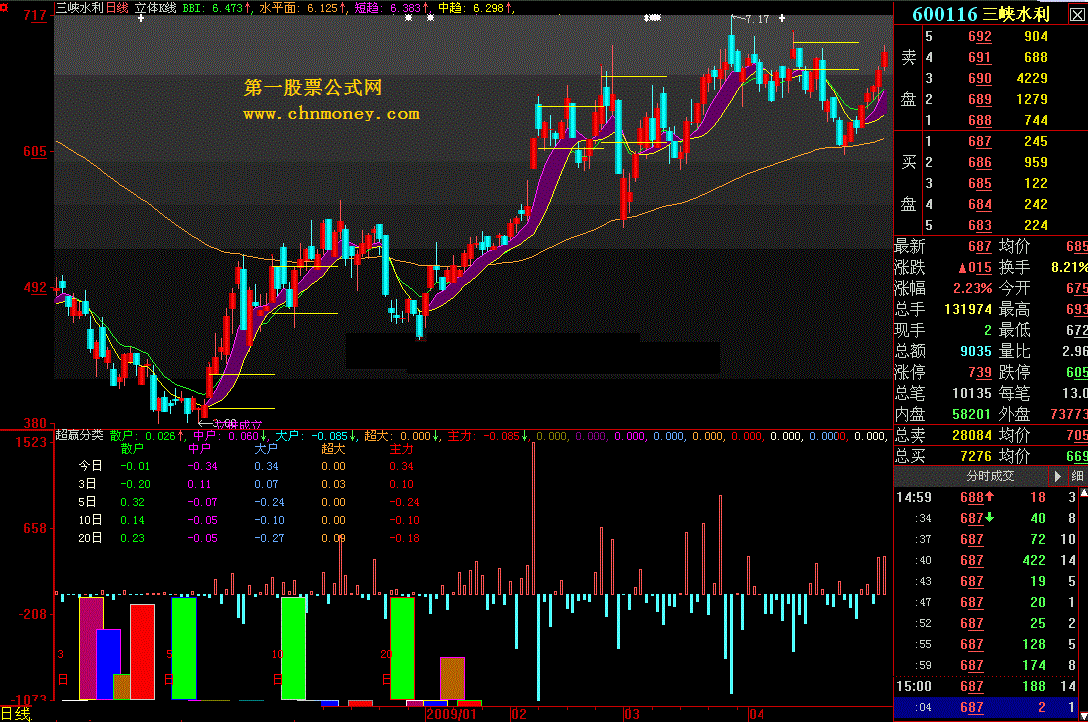This screenshot has width=1088, height=722.
Task: Click the 总额 9035 value
Action: [x=976, y=351]
